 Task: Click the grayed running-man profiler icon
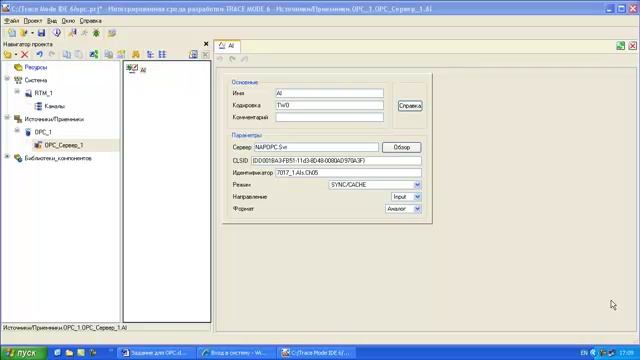click(84, 33)
